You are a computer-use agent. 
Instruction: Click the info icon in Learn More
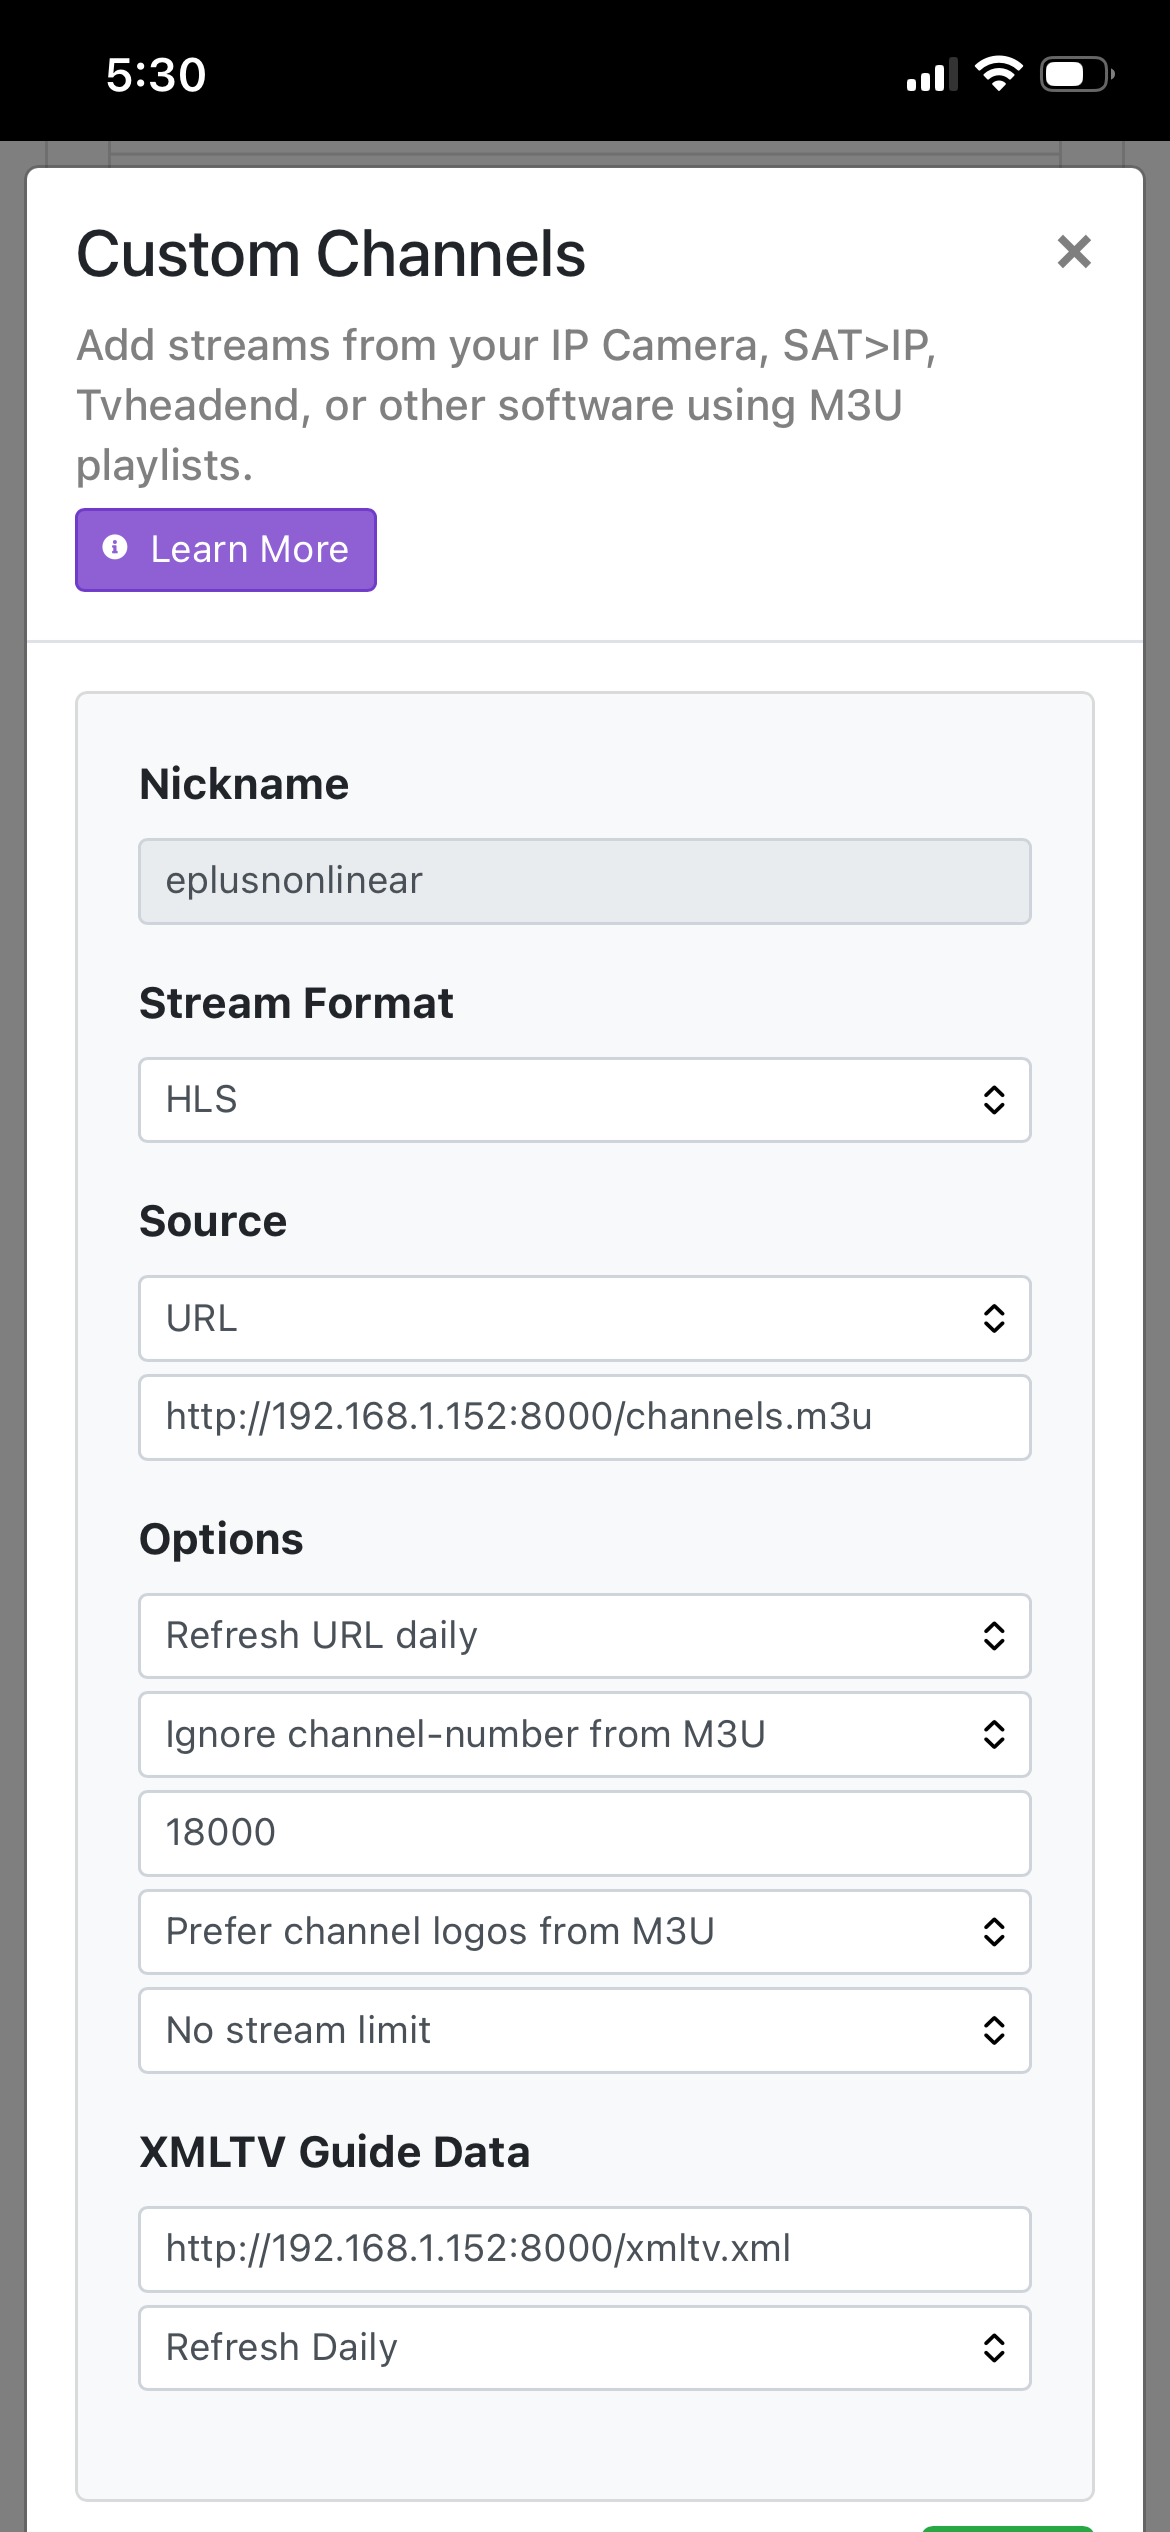click(115, 547)
